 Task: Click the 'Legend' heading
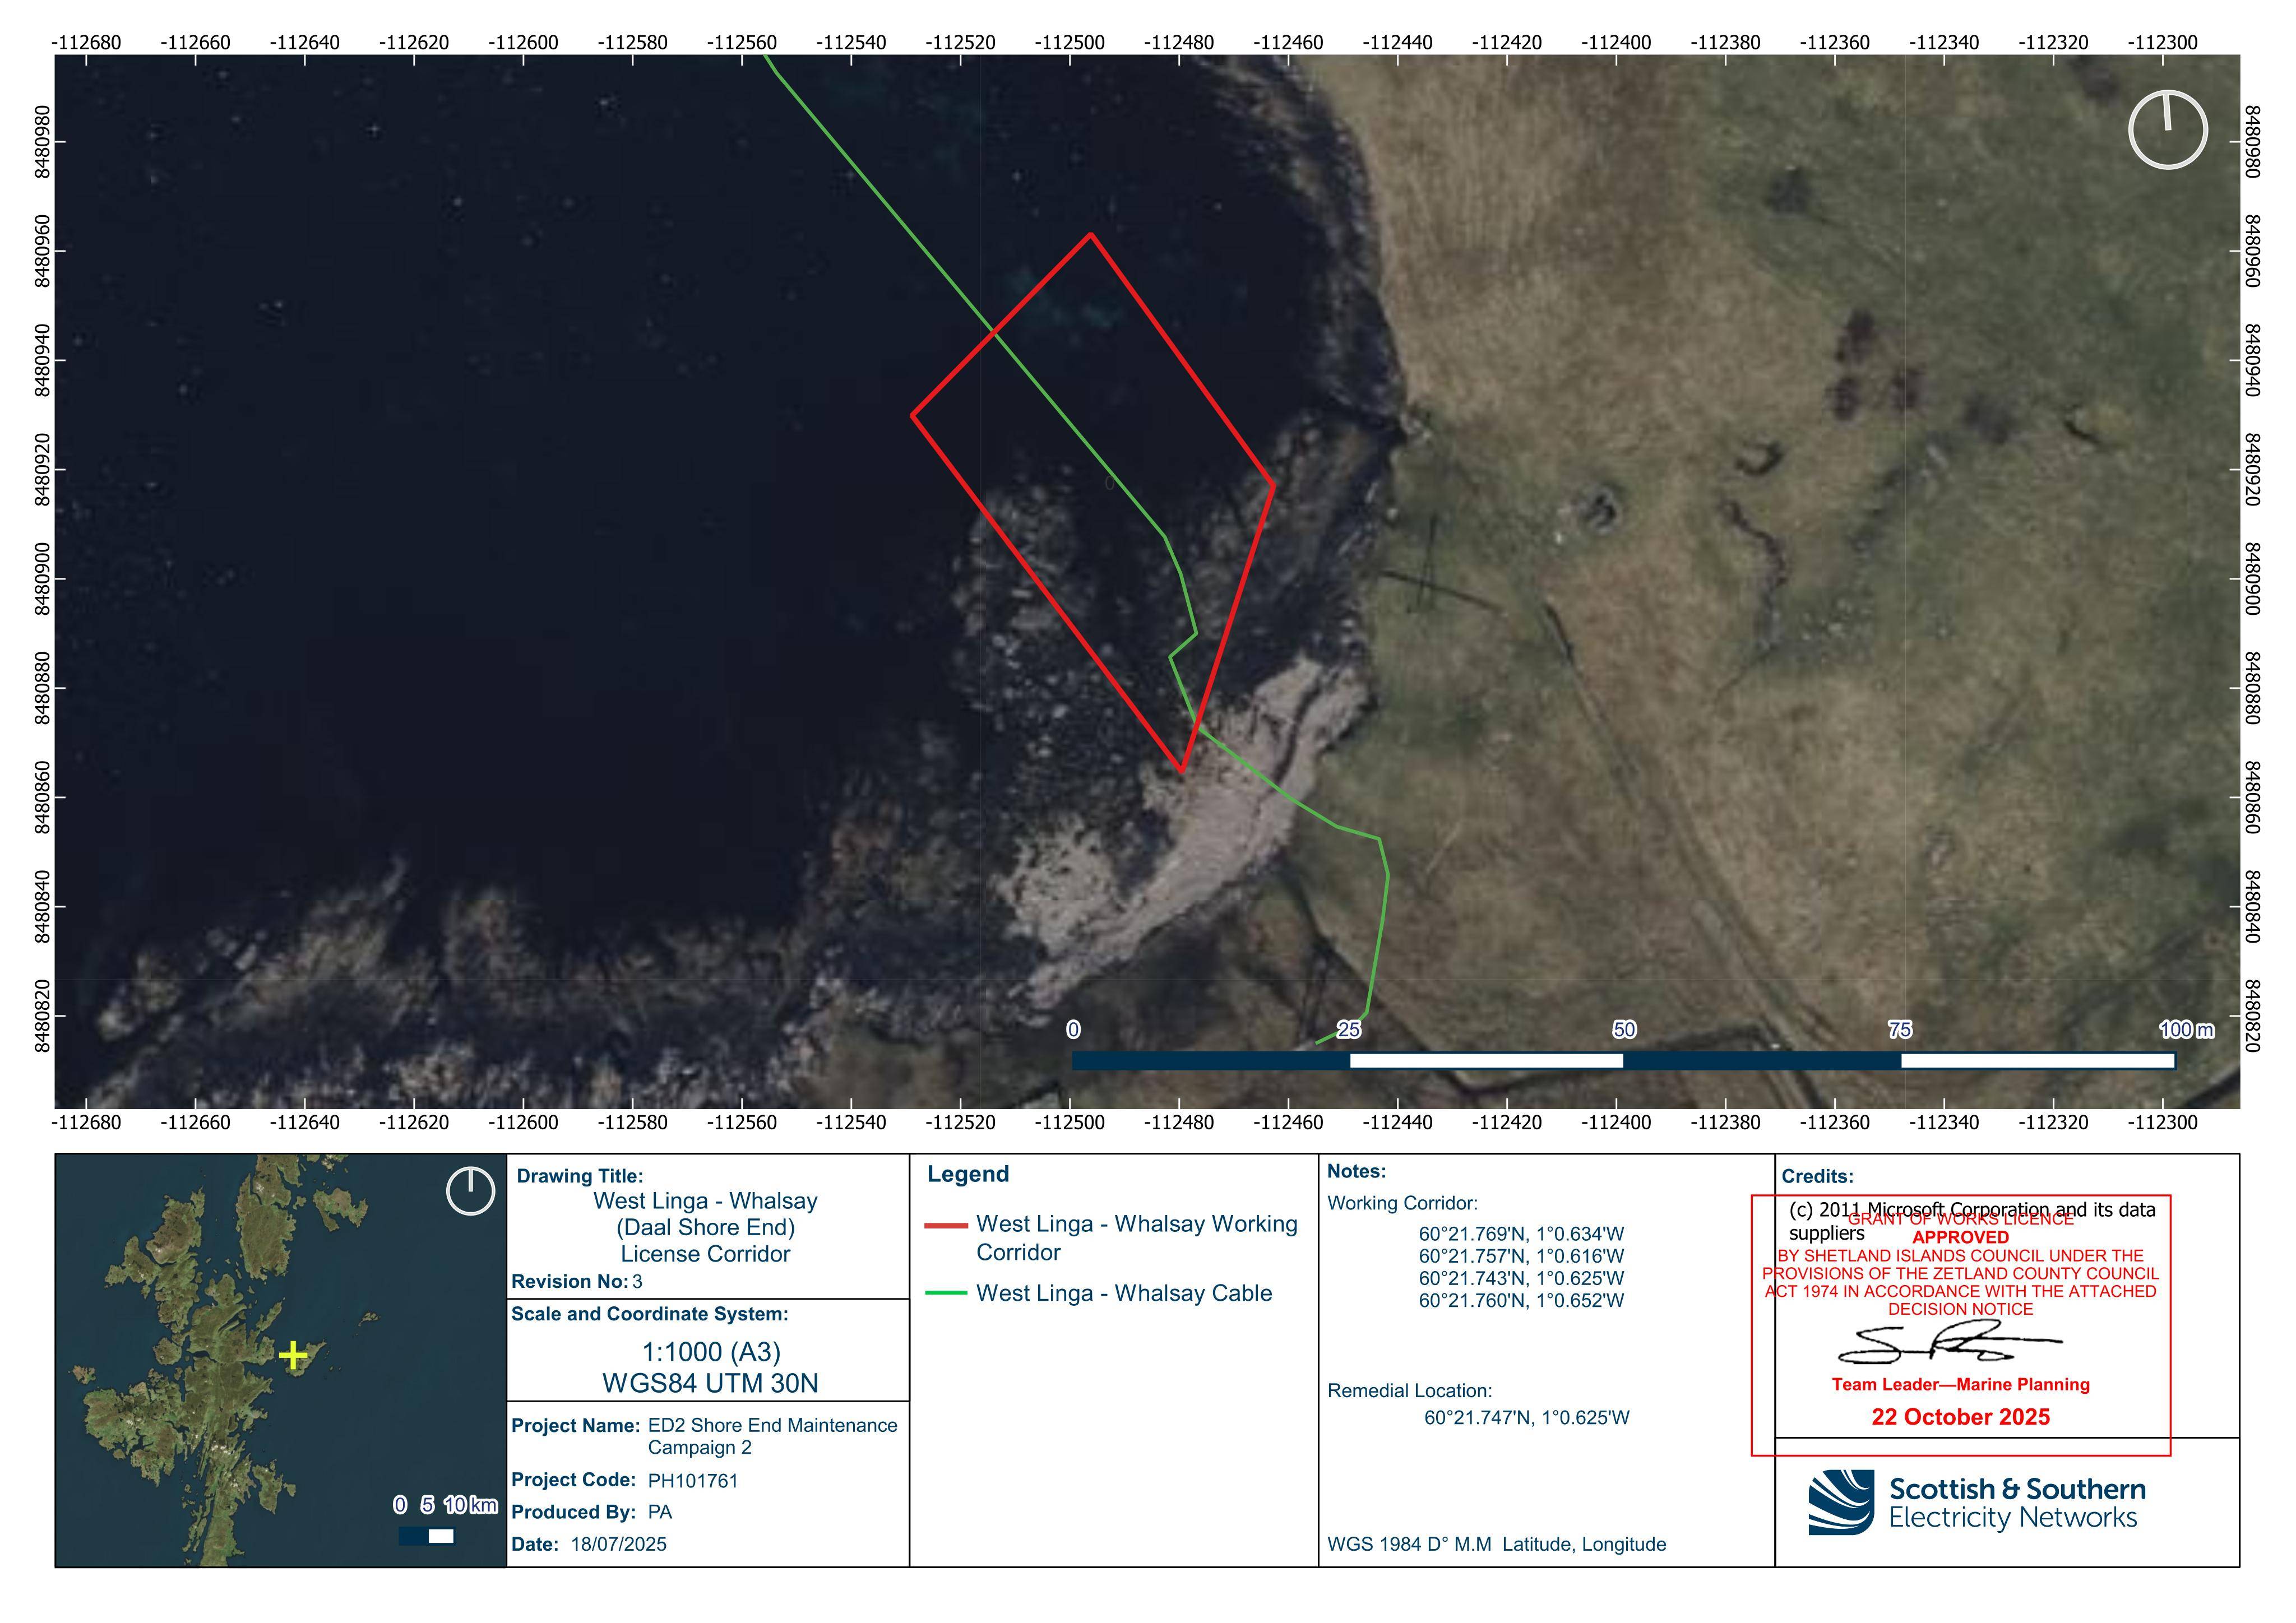tap(968, 1174)
